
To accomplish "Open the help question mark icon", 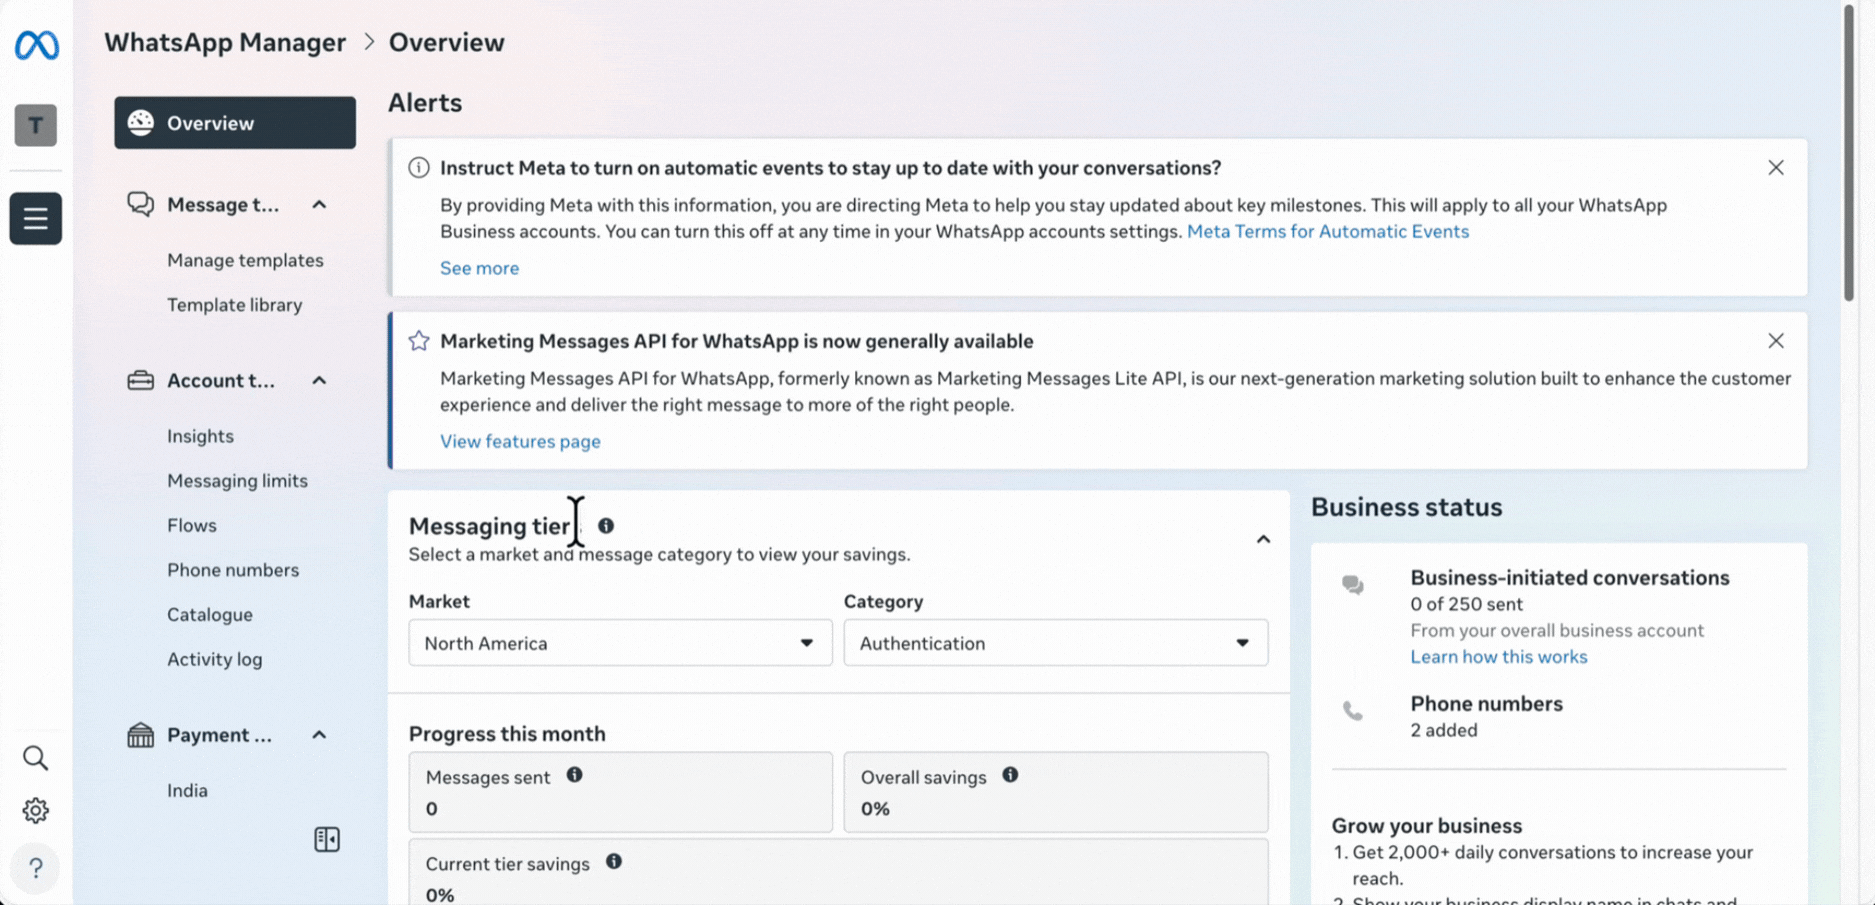I will click(x=36, y=867).
